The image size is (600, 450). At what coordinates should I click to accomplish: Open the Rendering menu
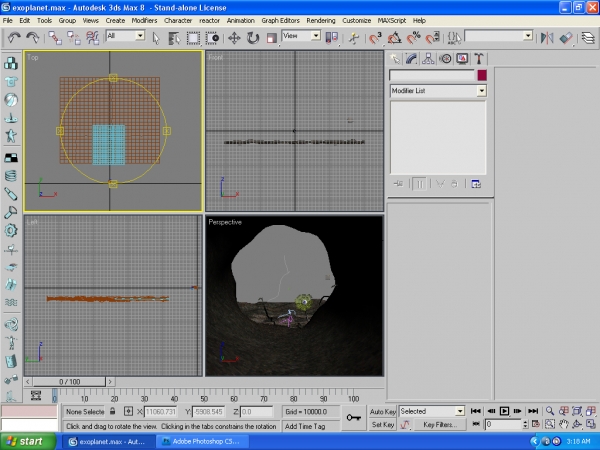(321, 20)
